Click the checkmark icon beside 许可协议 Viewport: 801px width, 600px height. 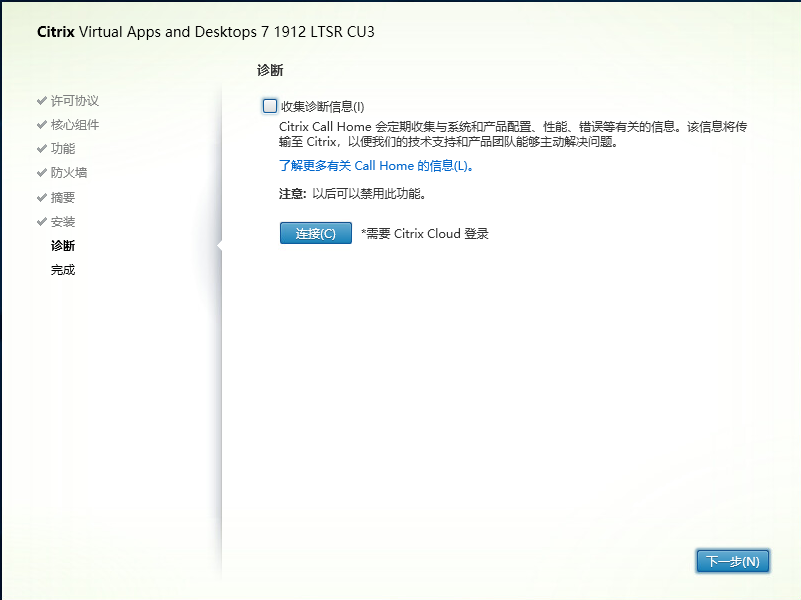tap(42, 101)
